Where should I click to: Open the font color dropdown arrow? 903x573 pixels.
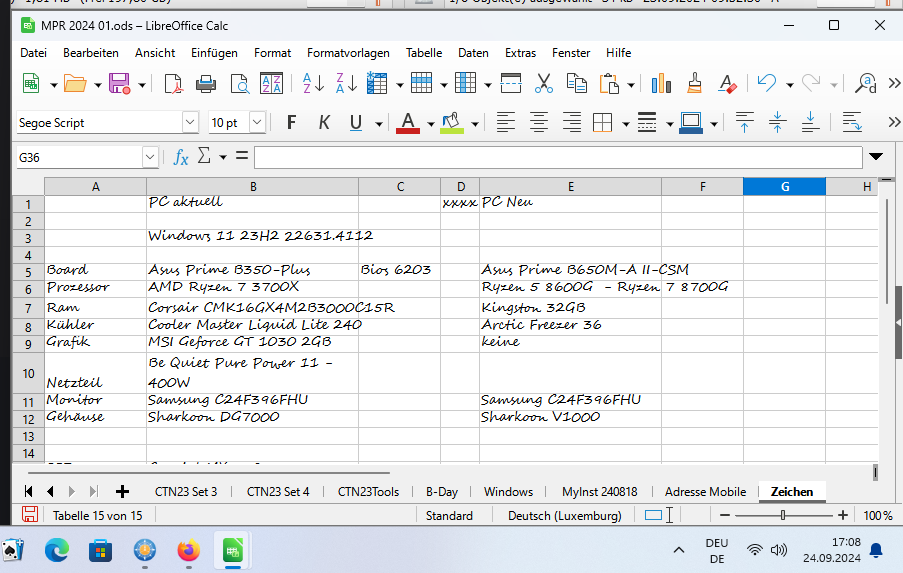(x=431, y=124)
